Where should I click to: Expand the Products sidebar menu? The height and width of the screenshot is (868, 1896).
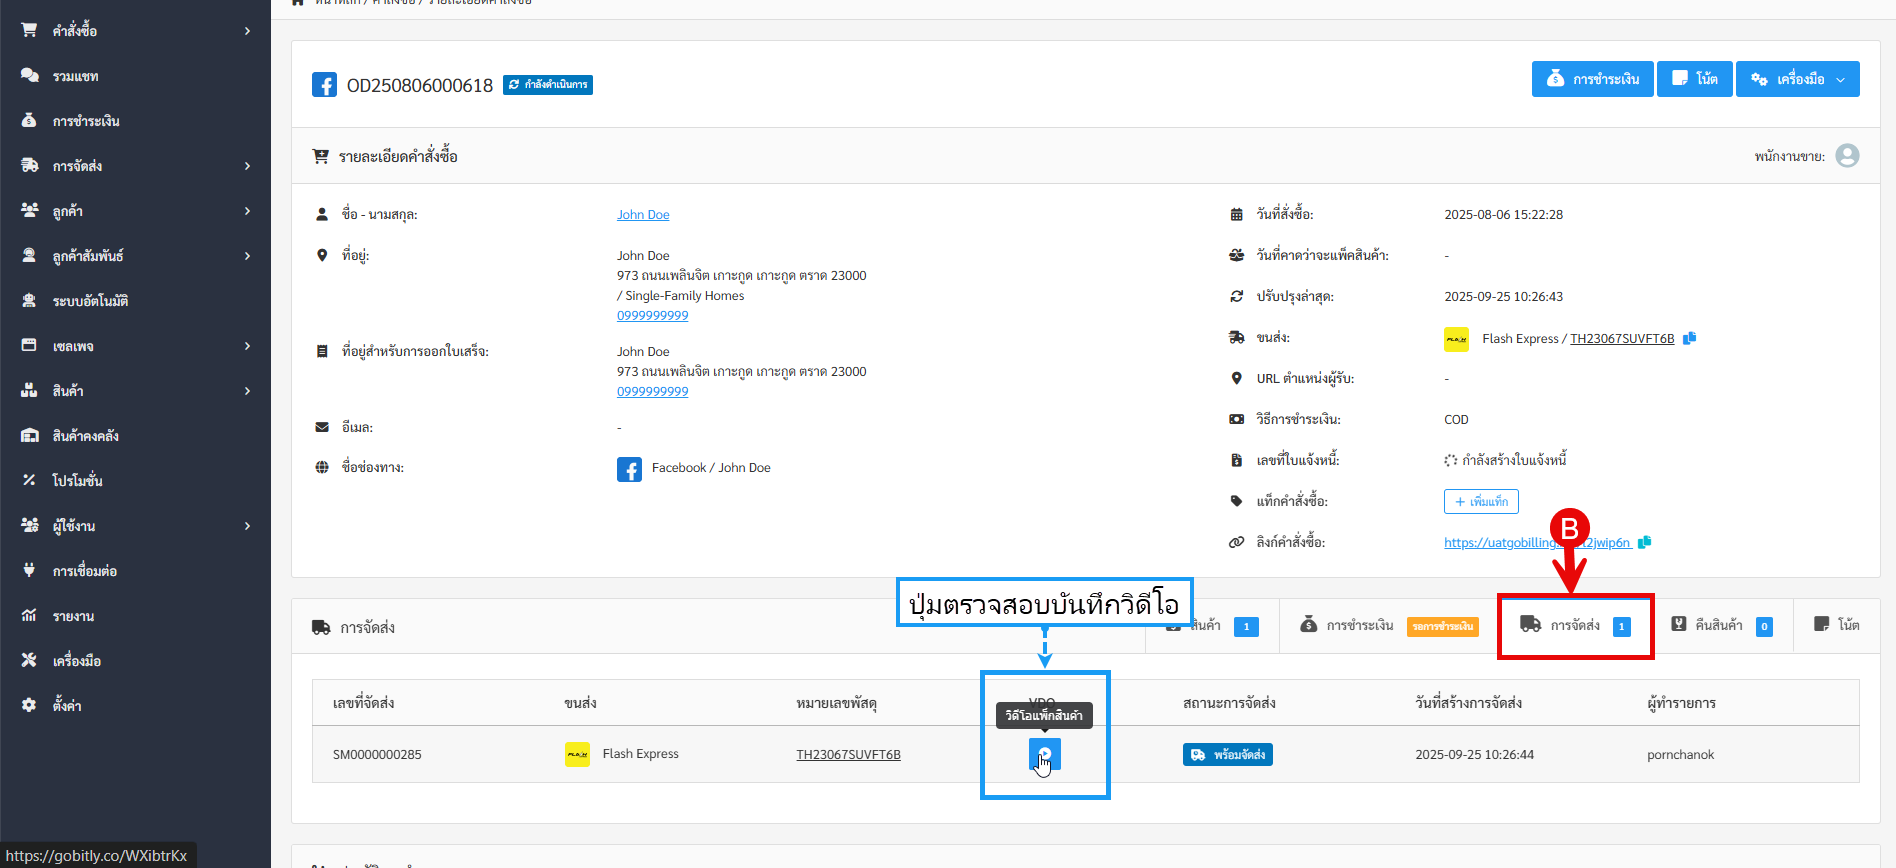[135, 391]
